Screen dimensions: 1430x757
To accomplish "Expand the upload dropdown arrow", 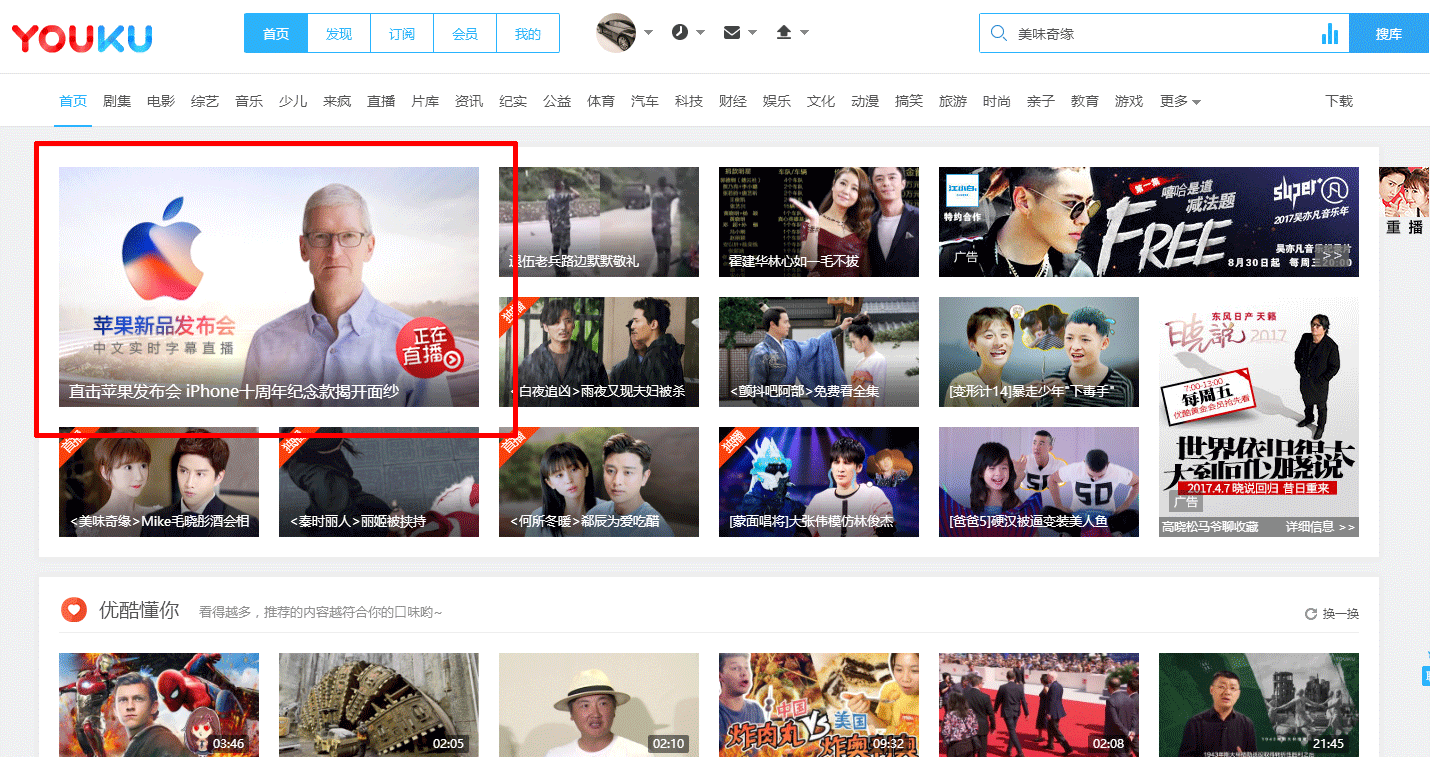I will (x=804, y=33).
